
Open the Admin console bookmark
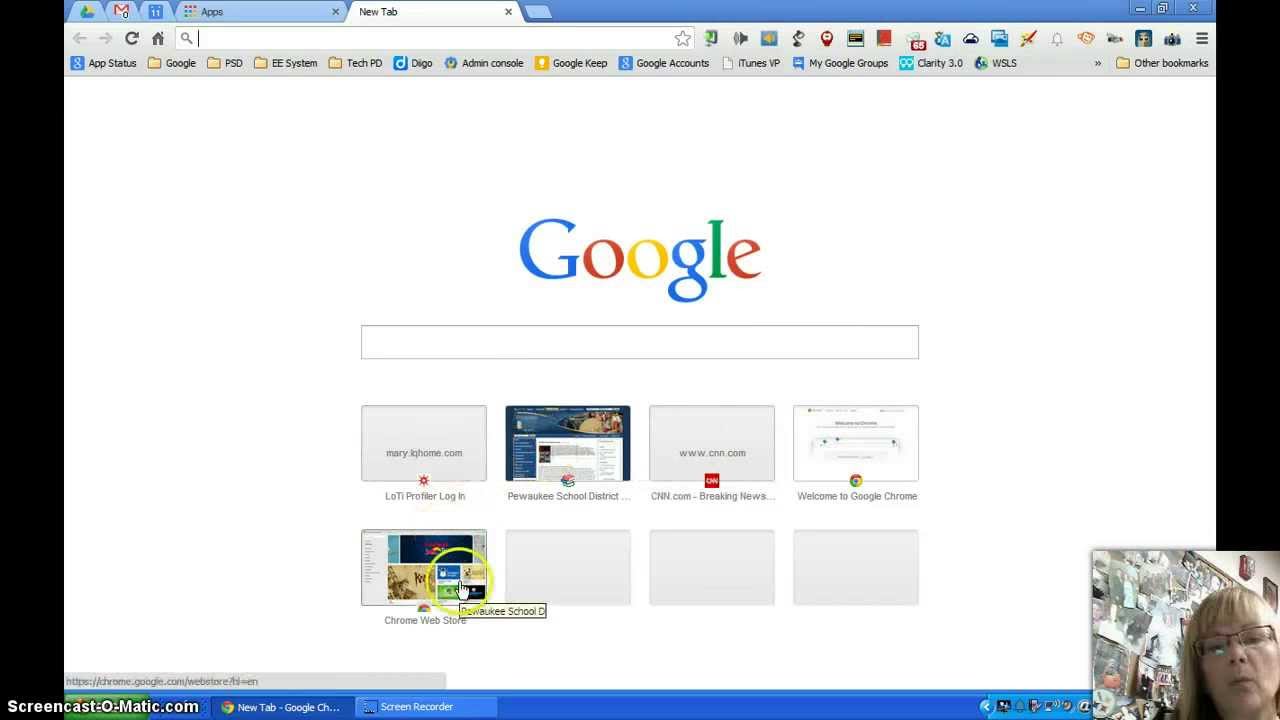click(484, 63)
